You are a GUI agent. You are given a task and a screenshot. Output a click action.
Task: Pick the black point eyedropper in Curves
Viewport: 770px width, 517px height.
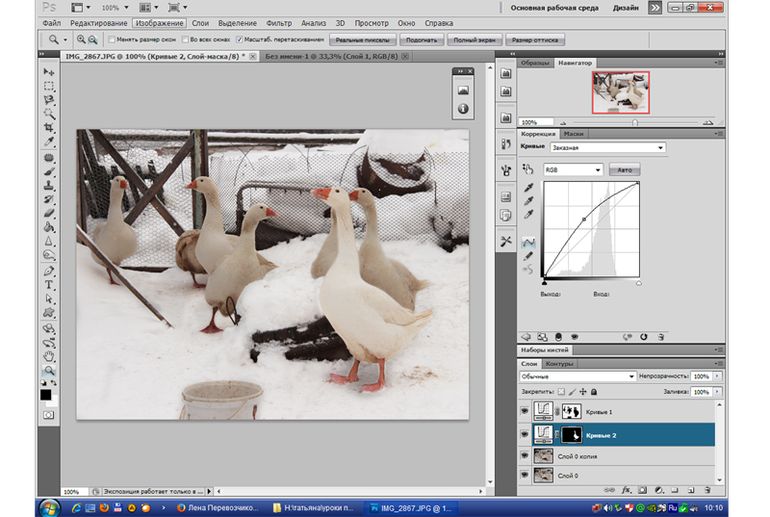[x=529, y=187]
